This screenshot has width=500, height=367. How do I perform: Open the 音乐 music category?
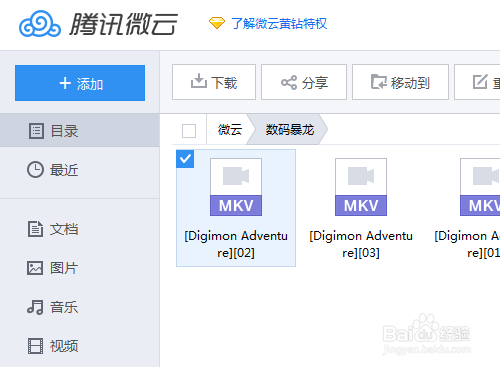(80, 307)
